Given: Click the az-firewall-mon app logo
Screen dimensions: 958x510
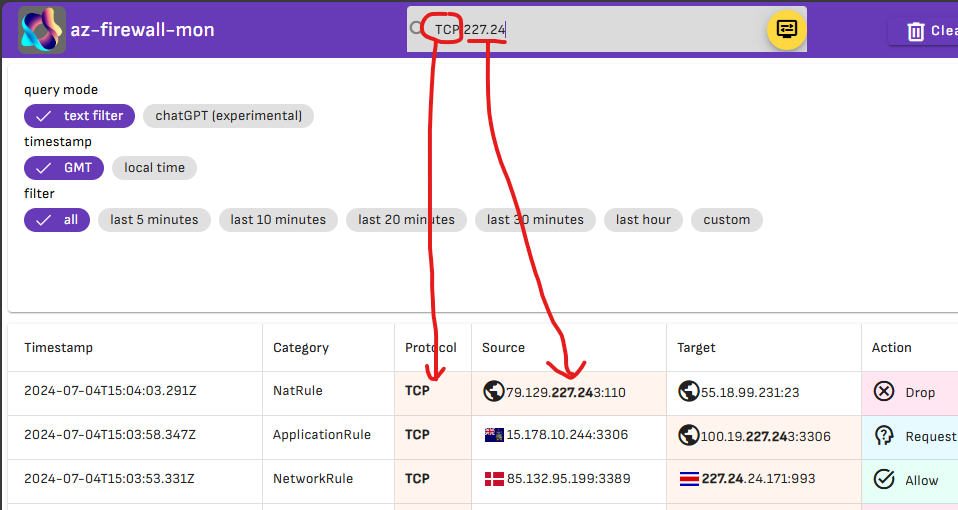Looking at the screenshot, I should [x=42, y=30].
